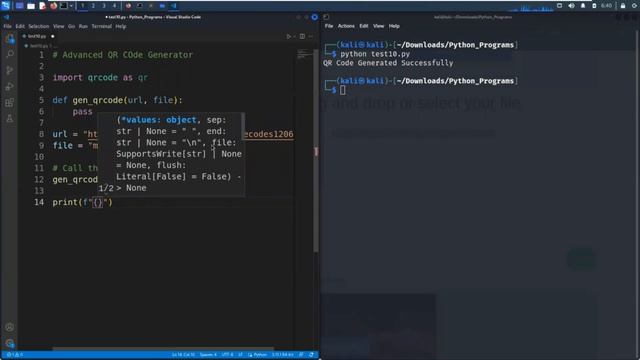Screen dimensions: 640x360
Task: Check the battery icon in system tray
Action: (594, 6)
